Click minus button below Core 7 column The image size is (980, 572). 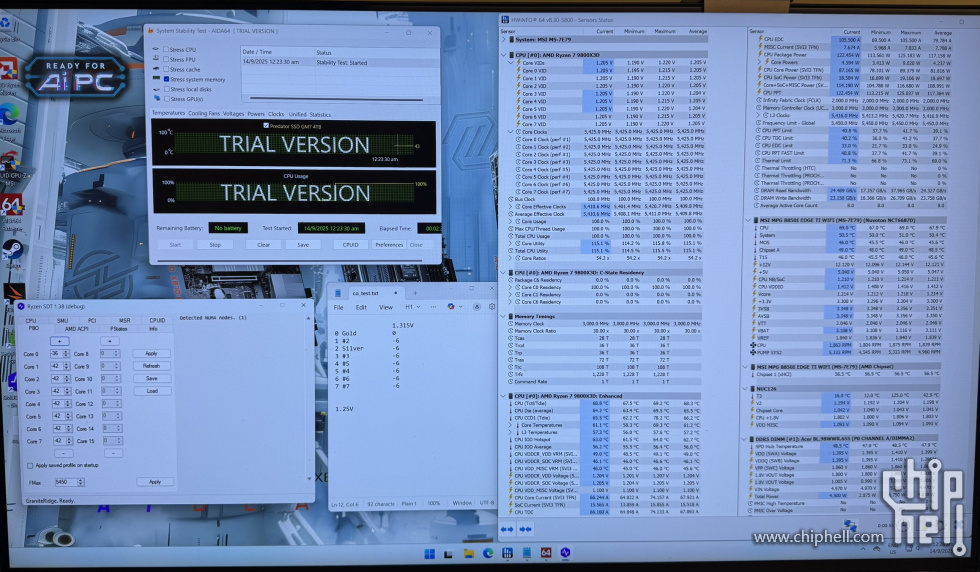click(63, 453)
